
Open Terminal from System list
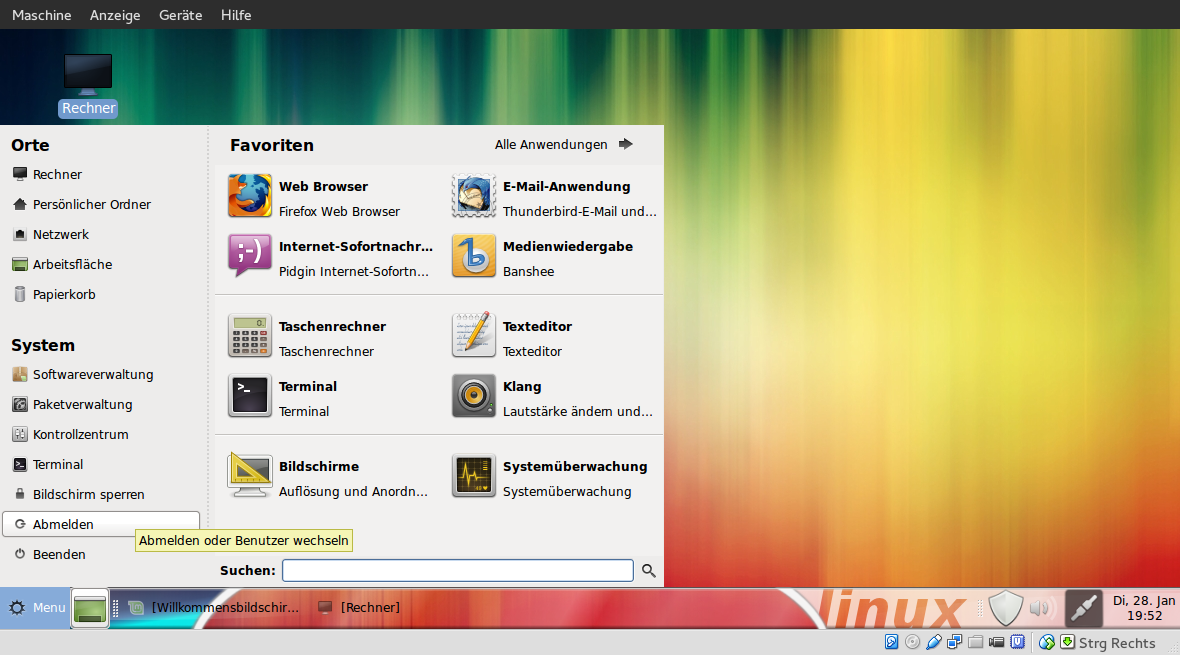[x=102, y=465]
